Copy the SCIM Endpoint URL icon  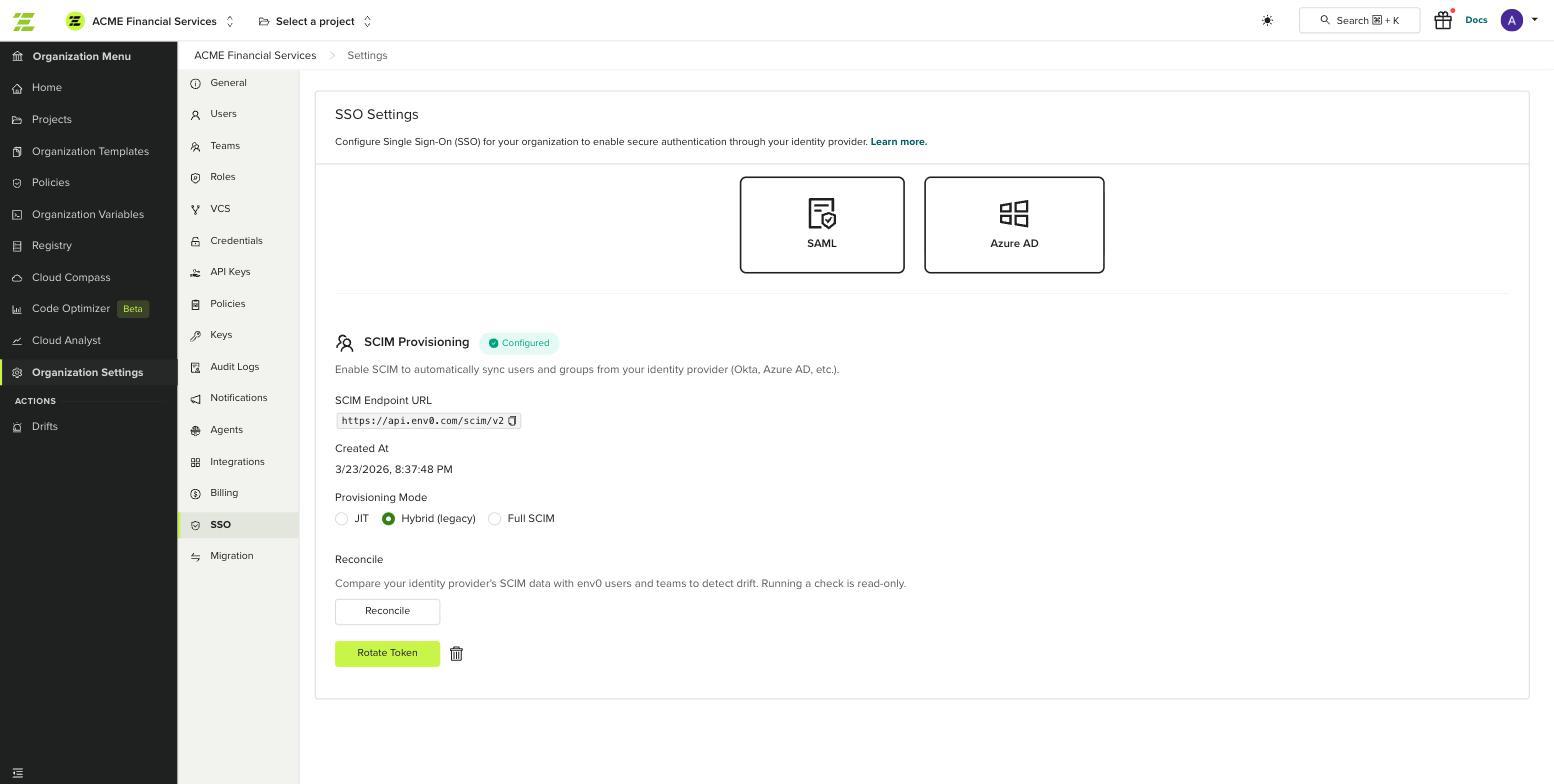512,421
